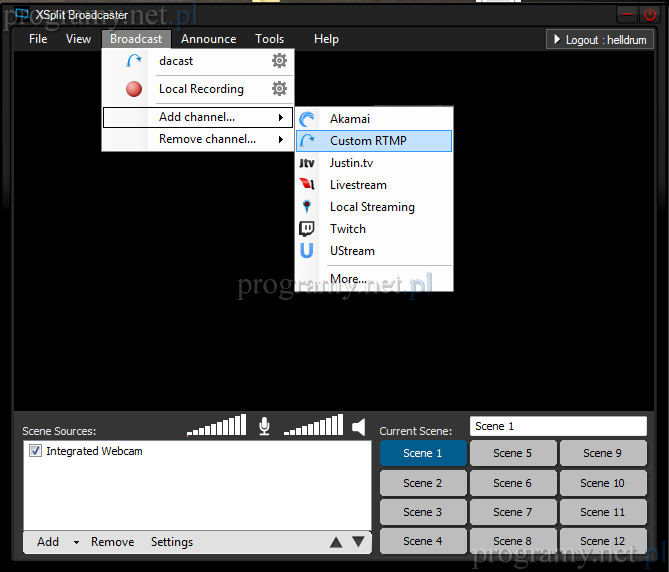Screen dimensions: 669x572
Task: Click the Twitch icon in submenu
Action: (307, 229)
